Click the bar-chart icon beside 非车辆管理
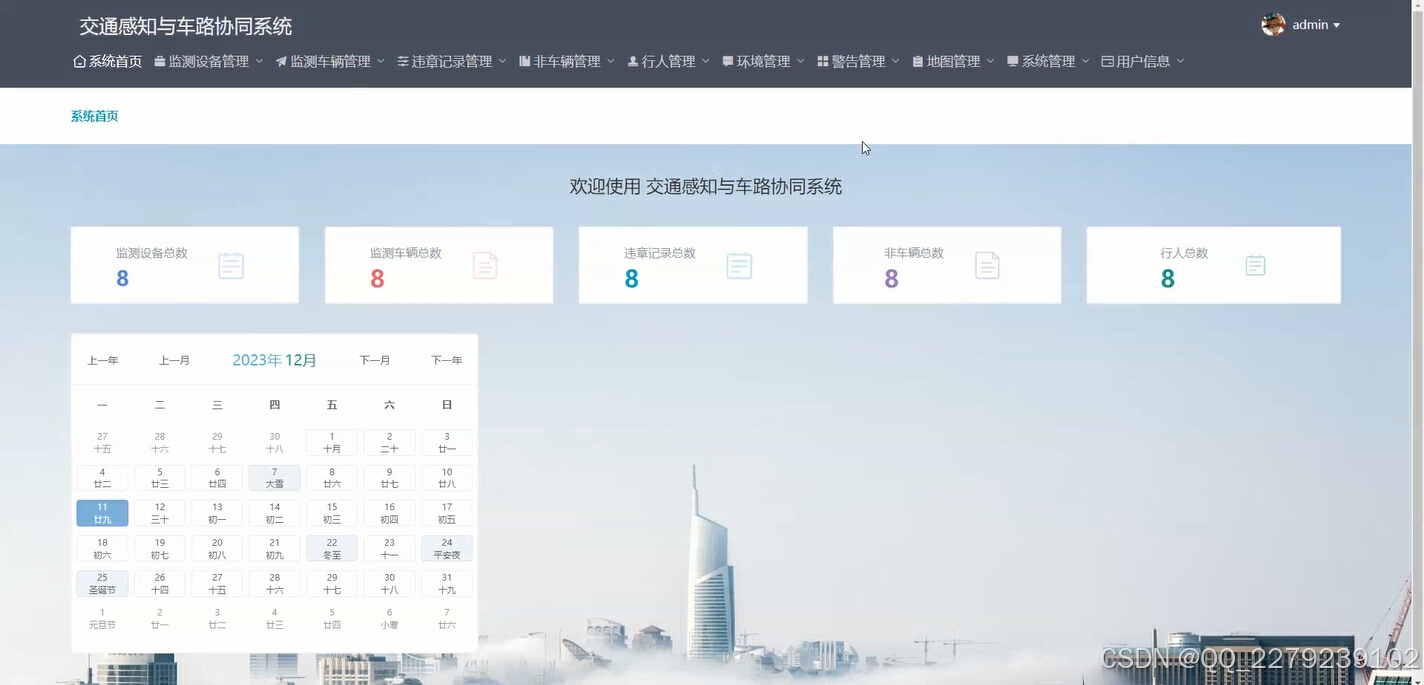Screen dimensions: 1424x685 [523, 61]
